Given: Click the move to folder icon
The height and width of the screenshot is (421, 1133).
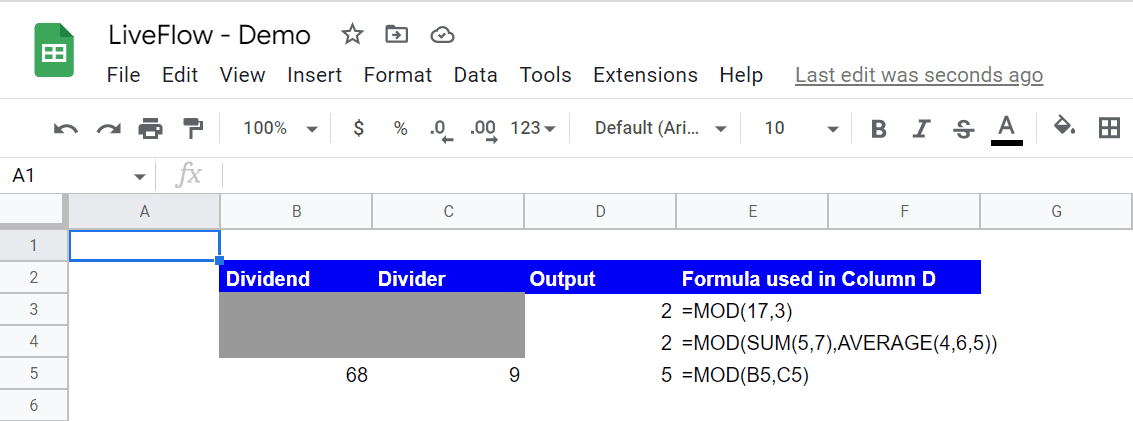Looking at the screenshot, I should tap(396, 34).
